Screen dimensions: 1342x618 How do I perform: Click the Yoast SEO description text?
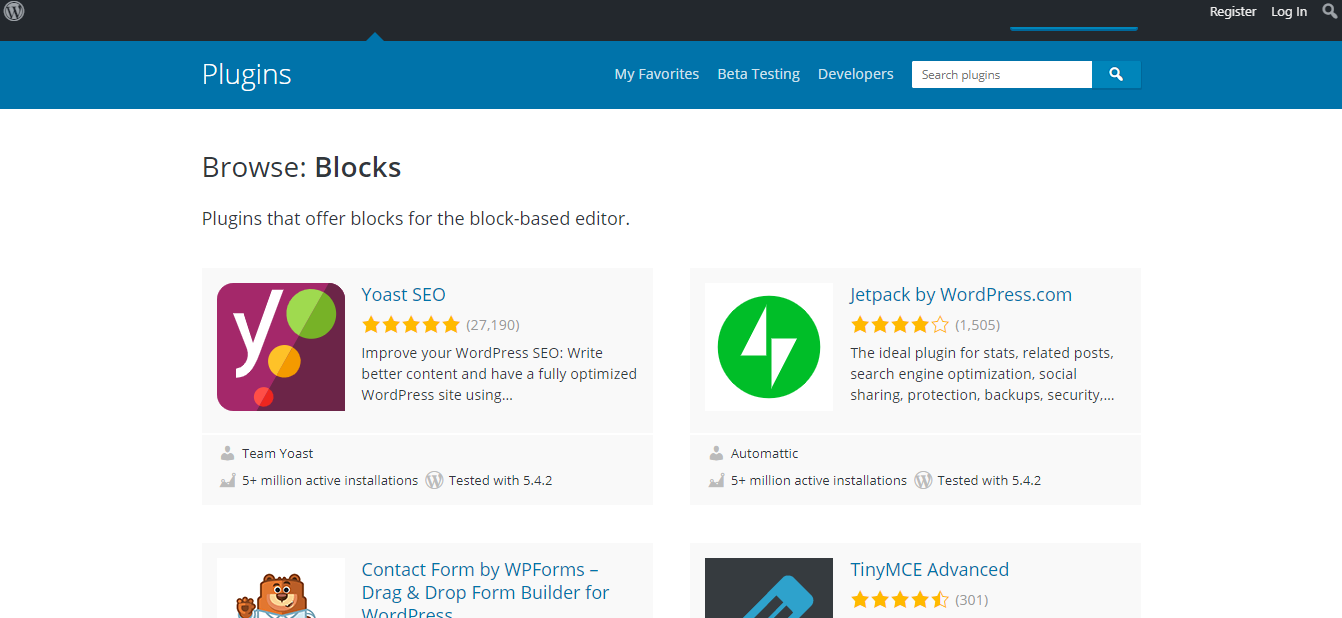tap(499, 374)
